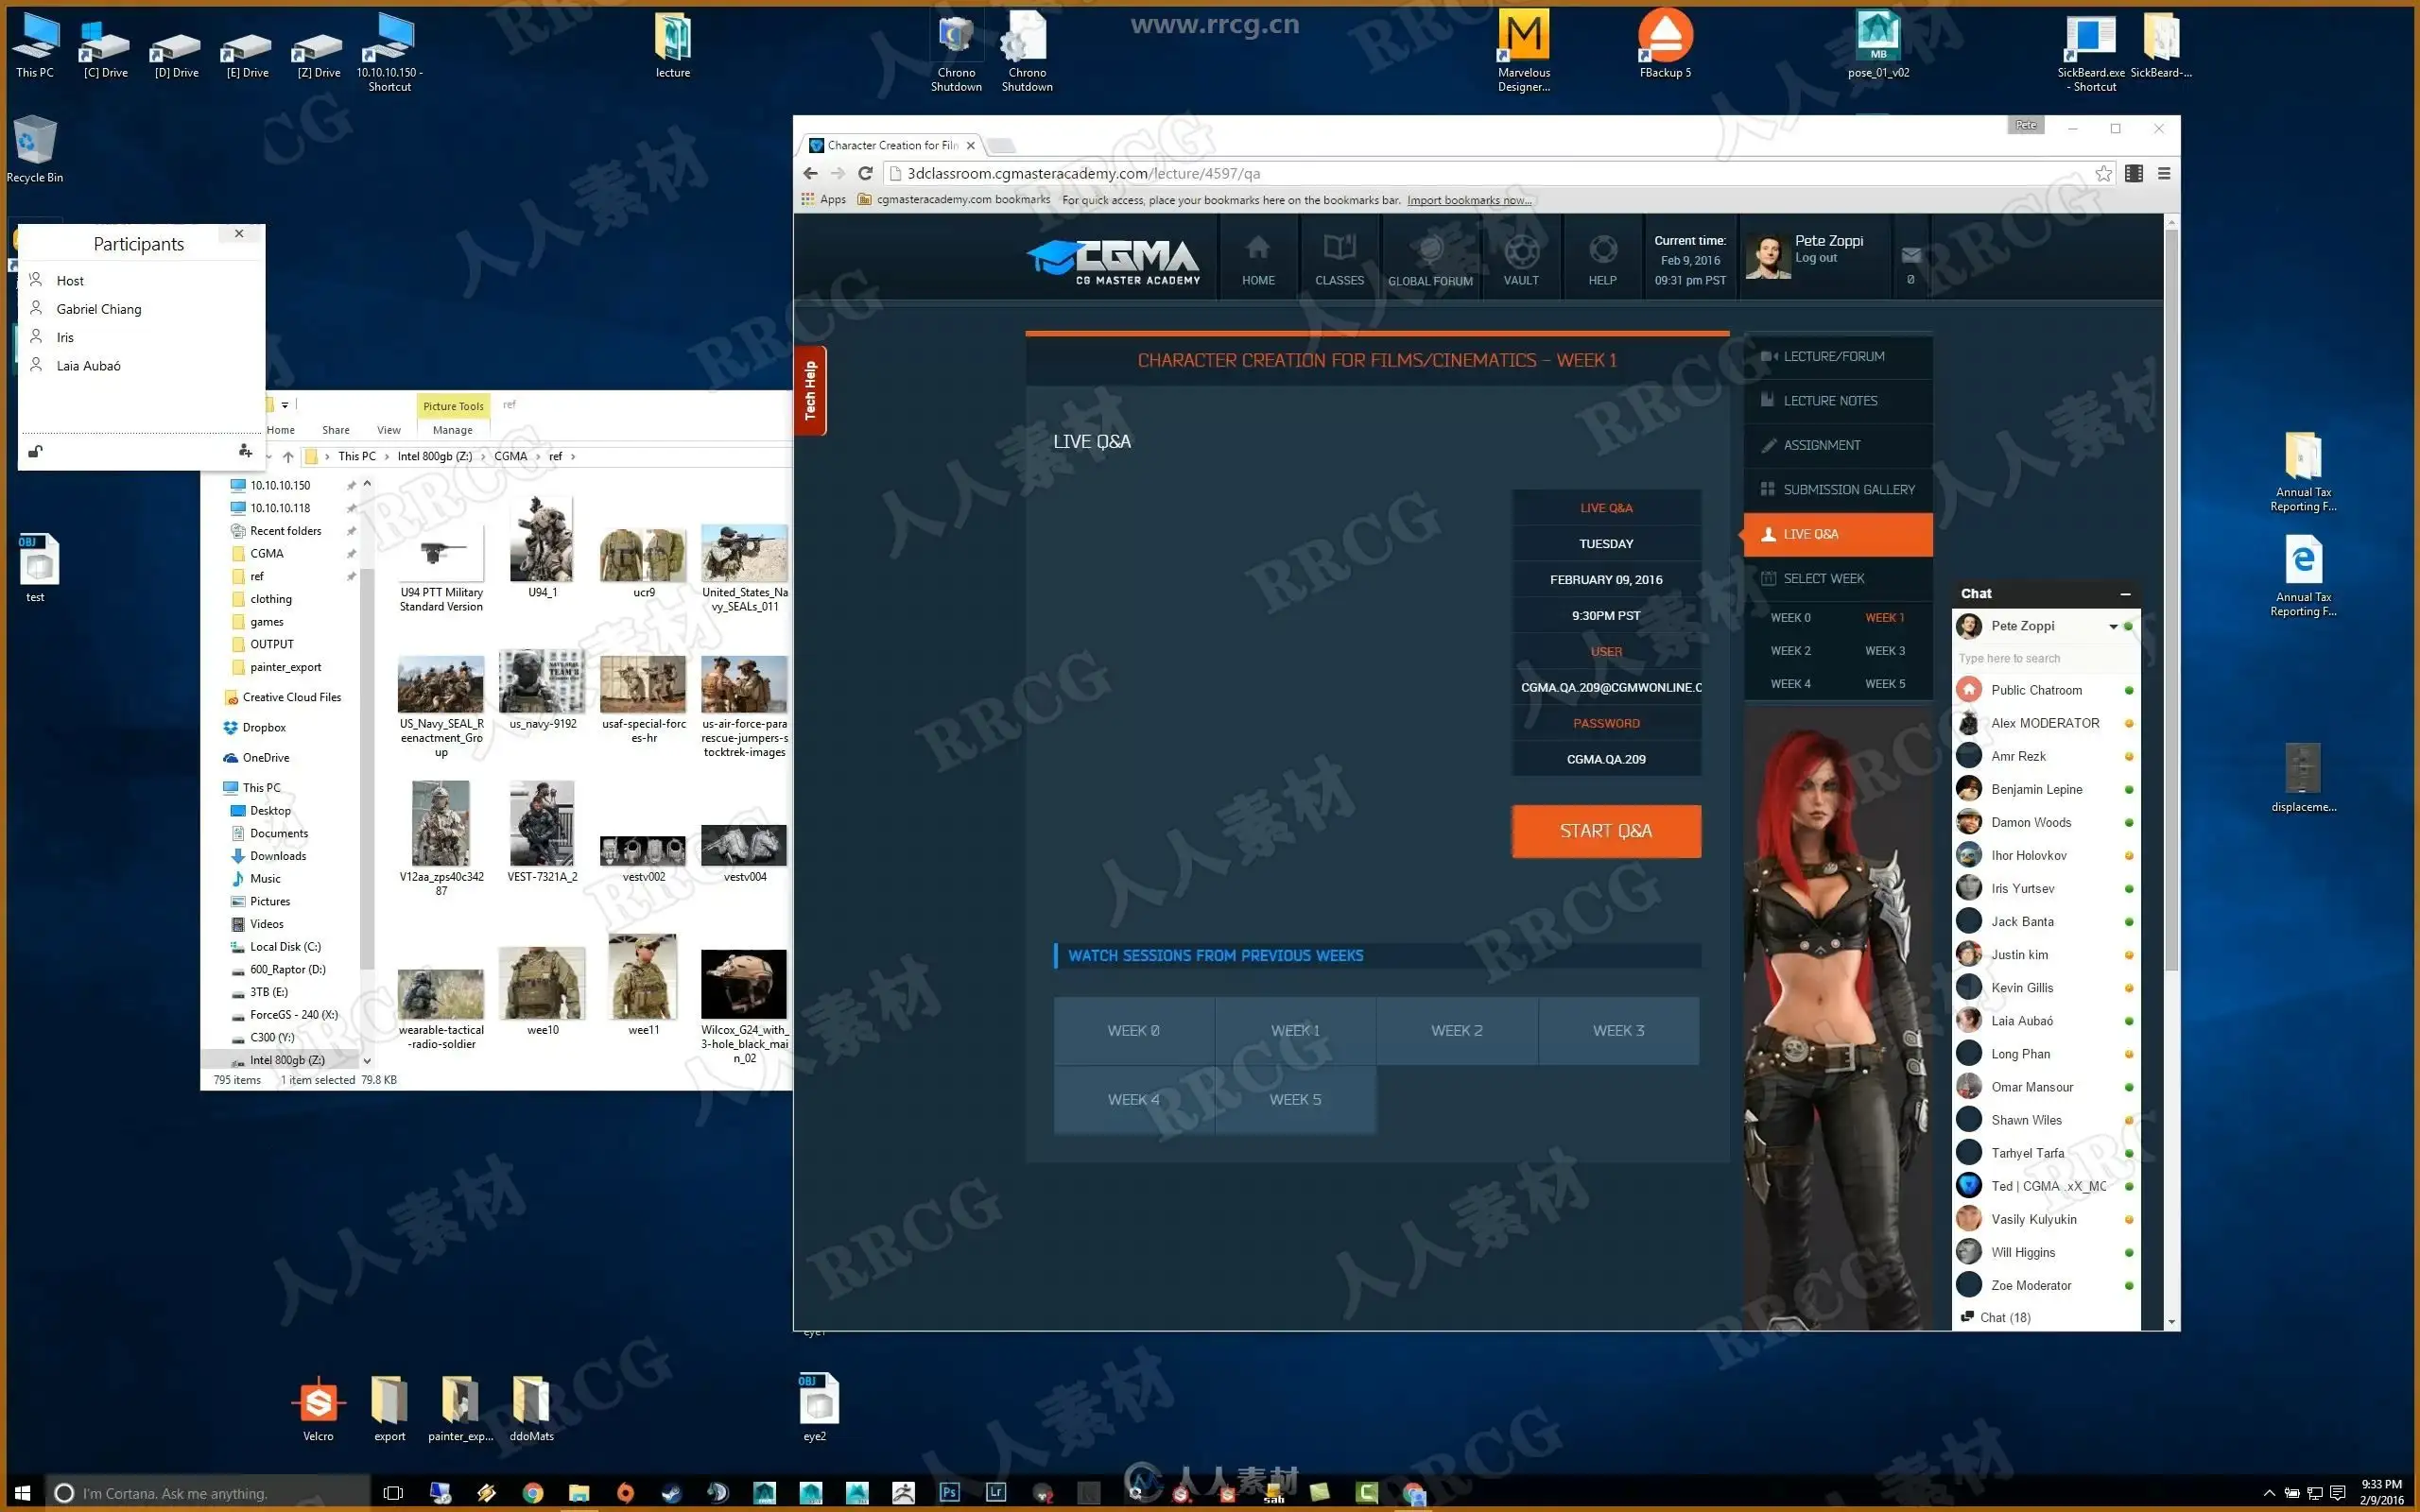
Task: Select ASSIGNMENT in sidebar menu
Action: click(1838, 445)
